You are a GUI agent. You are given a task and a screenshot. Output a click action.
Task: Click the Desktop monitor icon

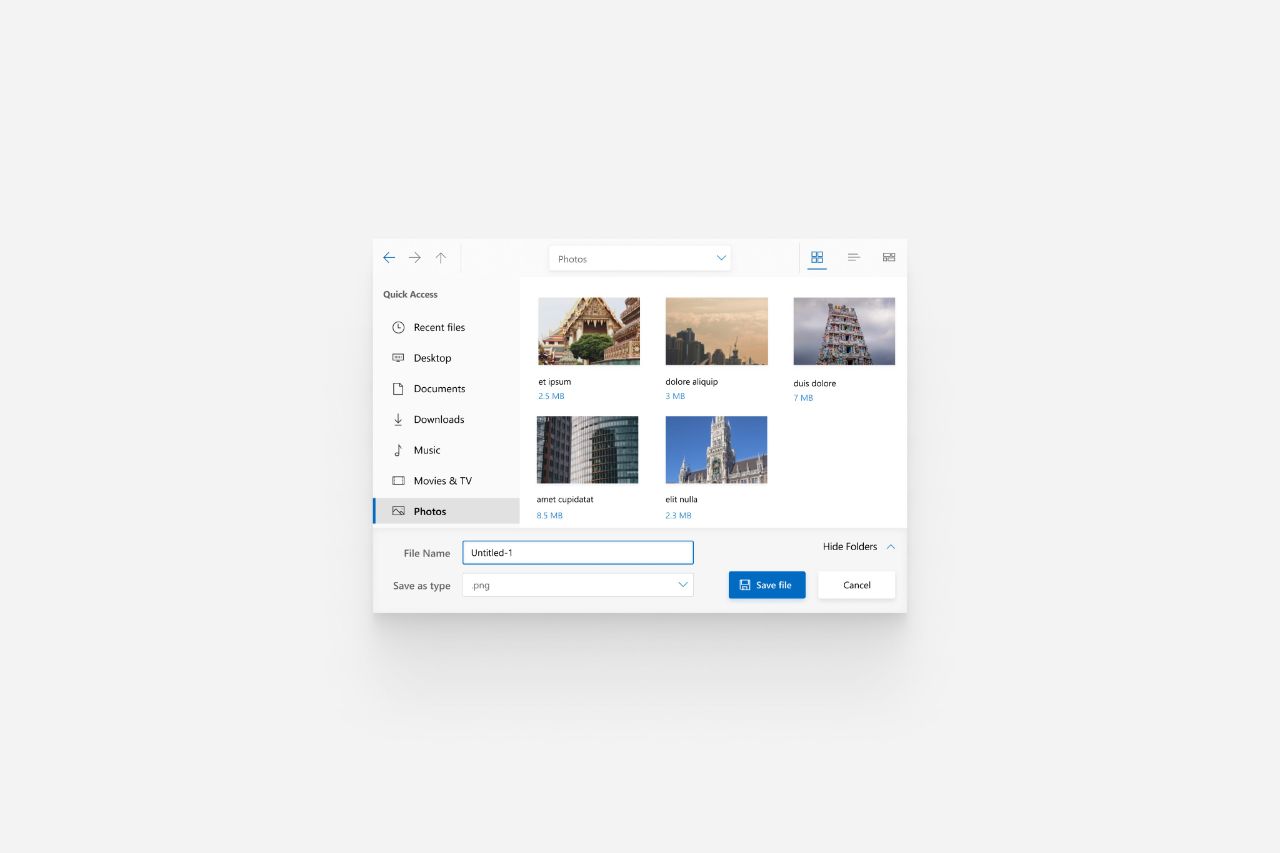pyautogui.click(x=398, y=358)
